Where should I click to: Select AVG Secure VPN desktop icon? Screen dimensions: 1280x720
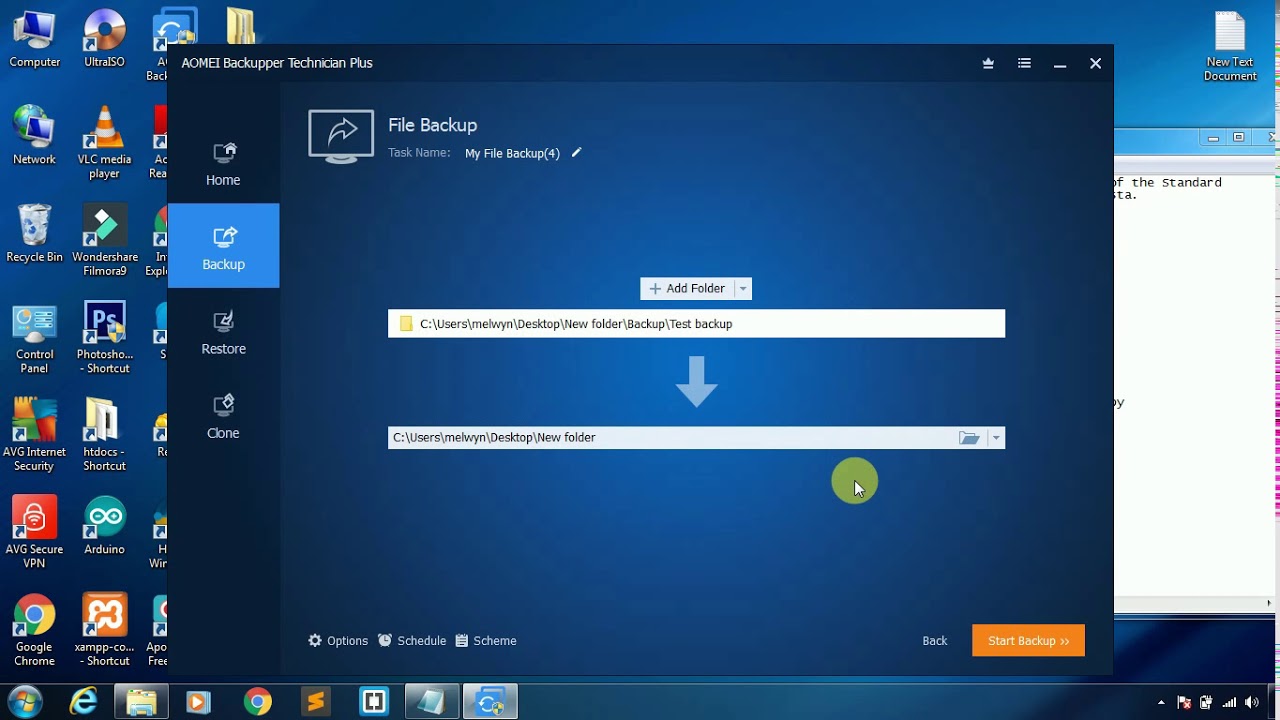pyautogui.click(x=35, y=532)
